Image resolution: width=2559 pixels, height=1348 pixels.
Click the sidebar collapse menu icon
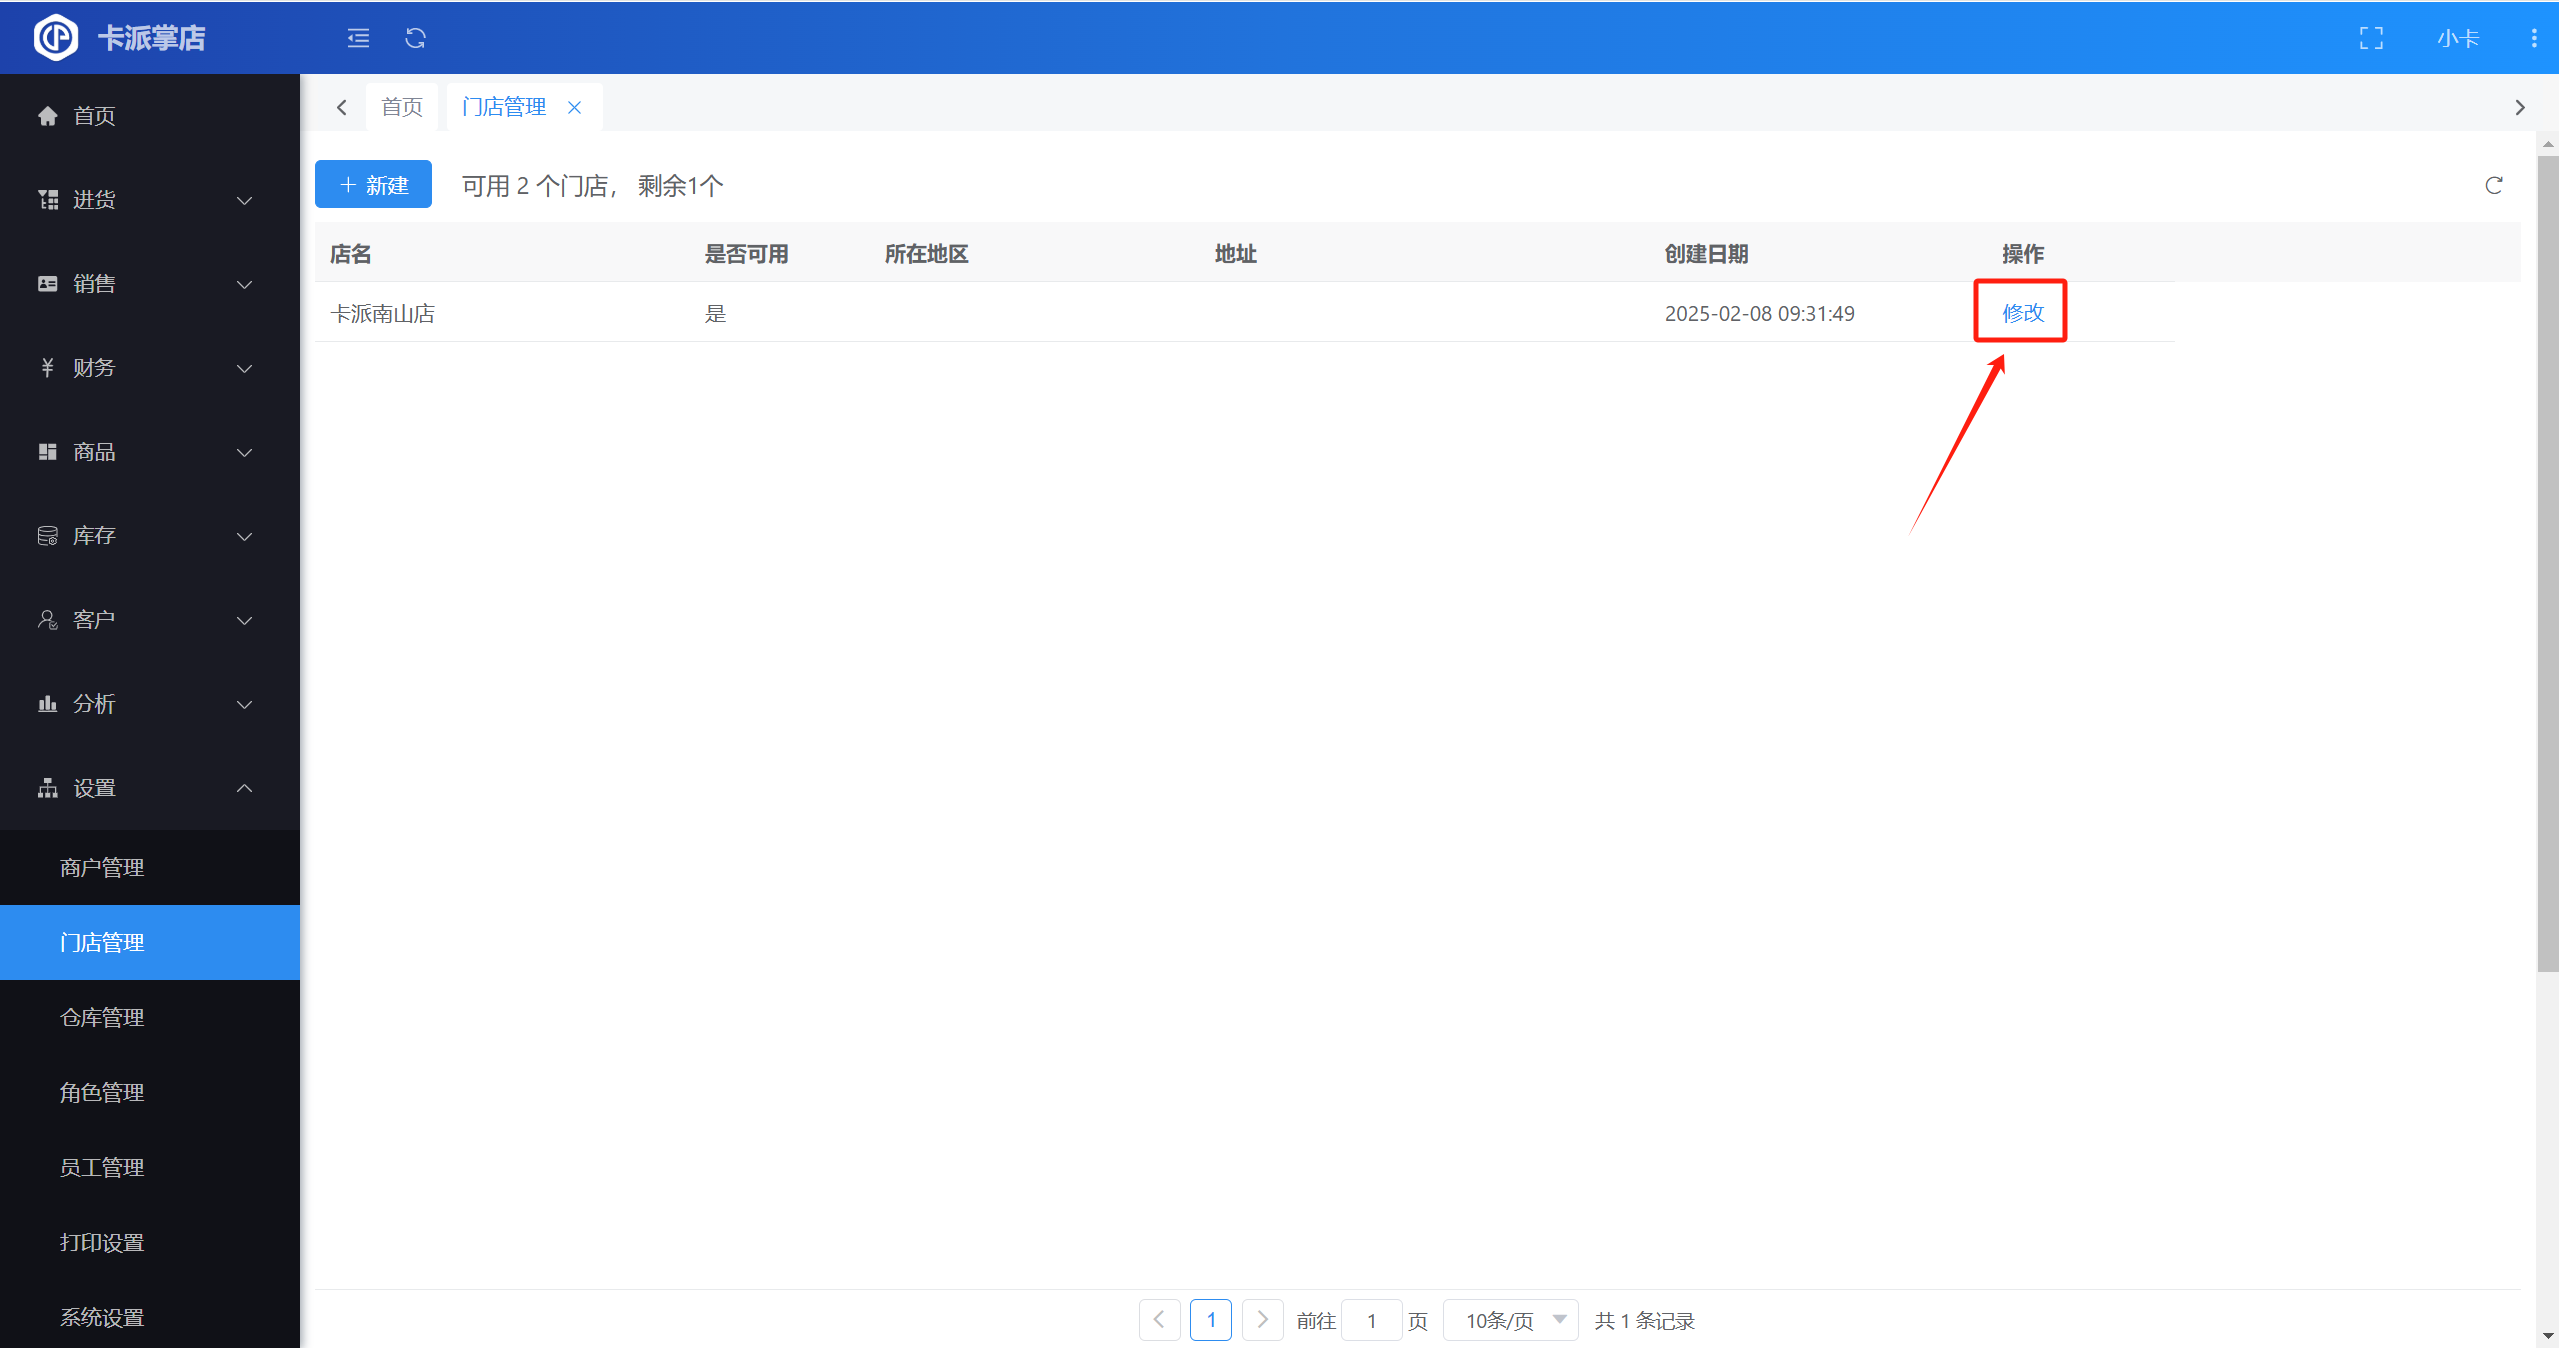[358, 38]
